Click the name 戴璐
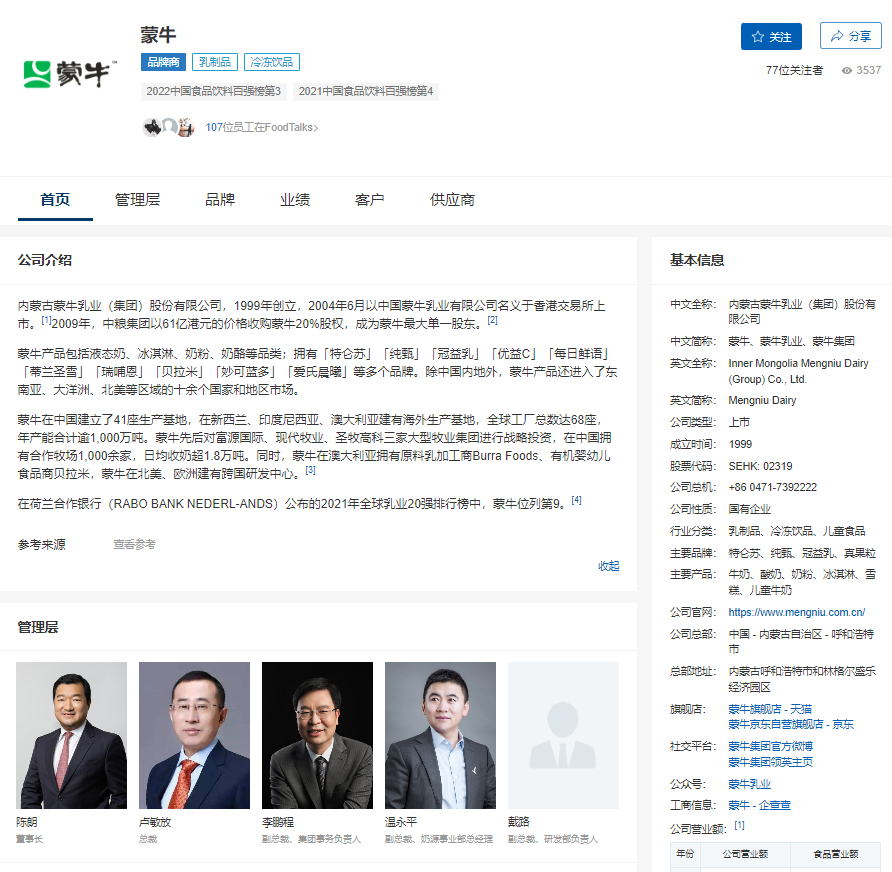The image size is (892, 872). 519,822
